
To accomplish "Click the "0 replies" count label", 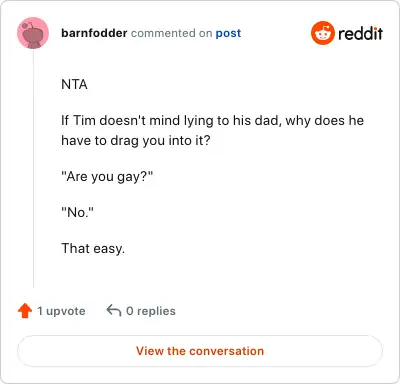I will coord(151,311).
